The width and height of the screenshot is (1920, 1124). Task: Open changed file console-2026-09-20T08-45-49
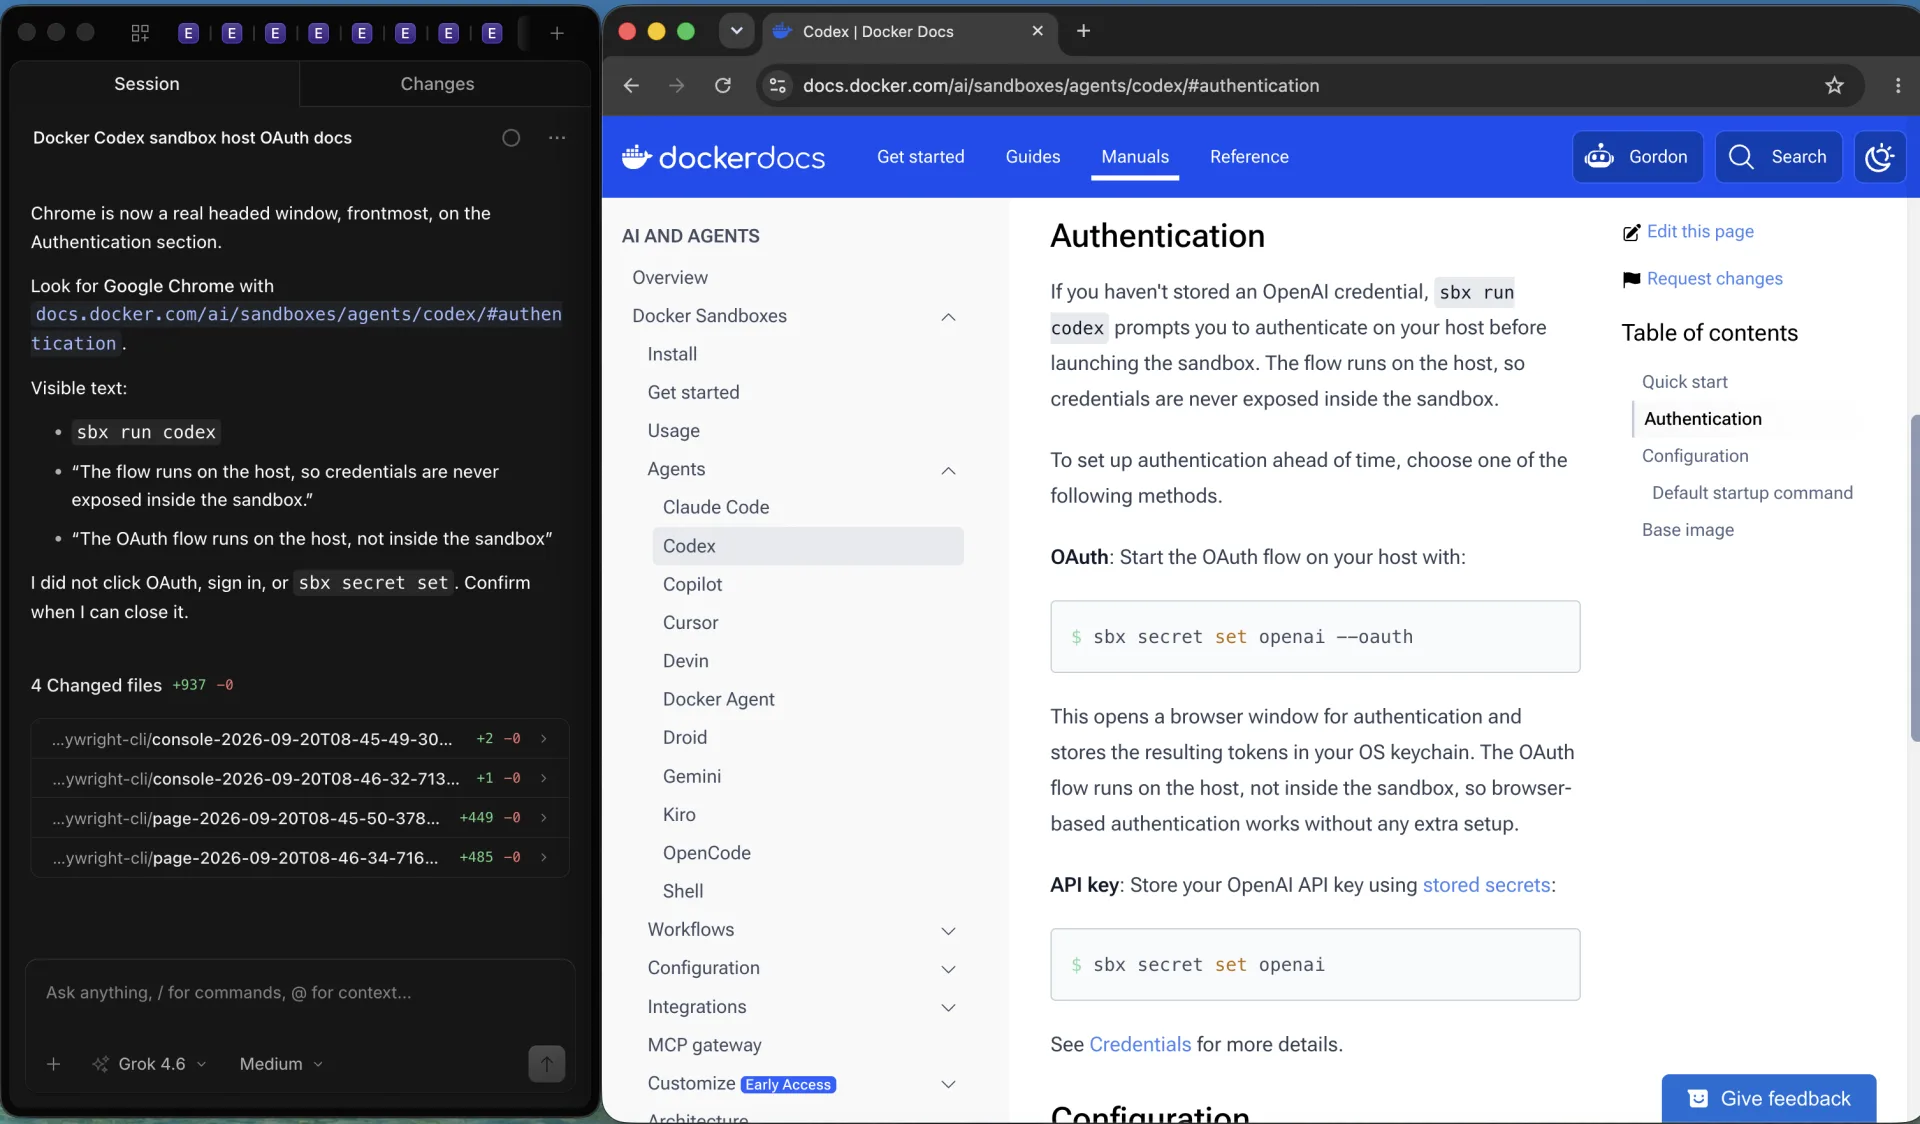tap(300, 739)
